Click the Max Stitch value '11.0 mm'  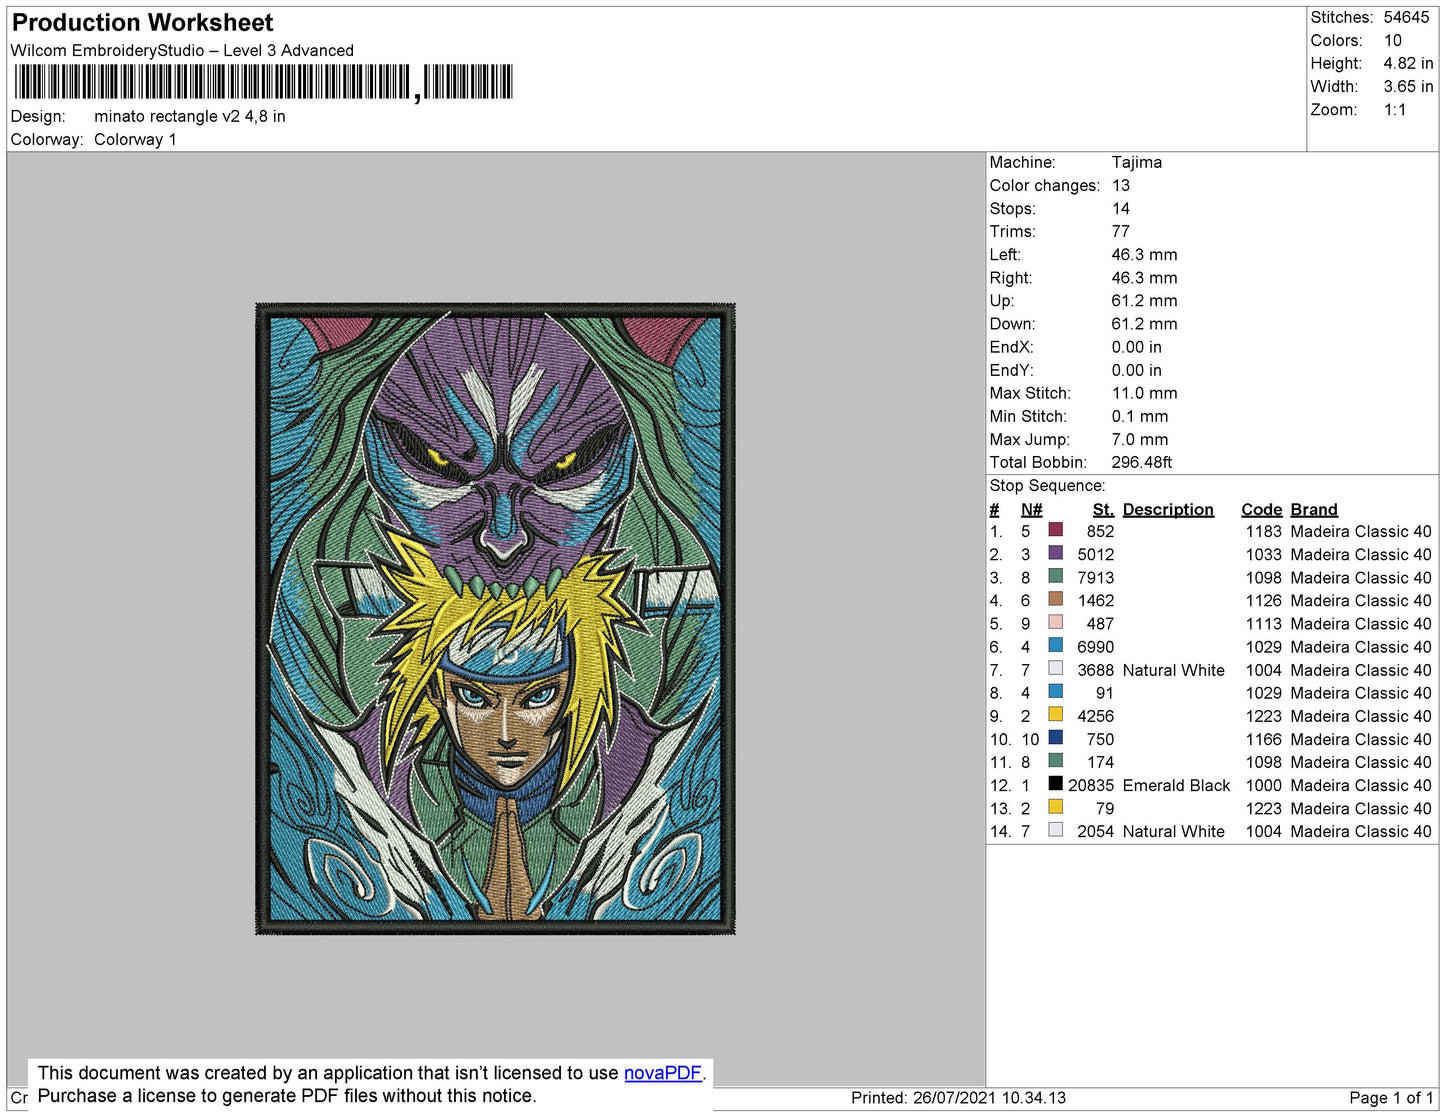tap(1144, 394)
